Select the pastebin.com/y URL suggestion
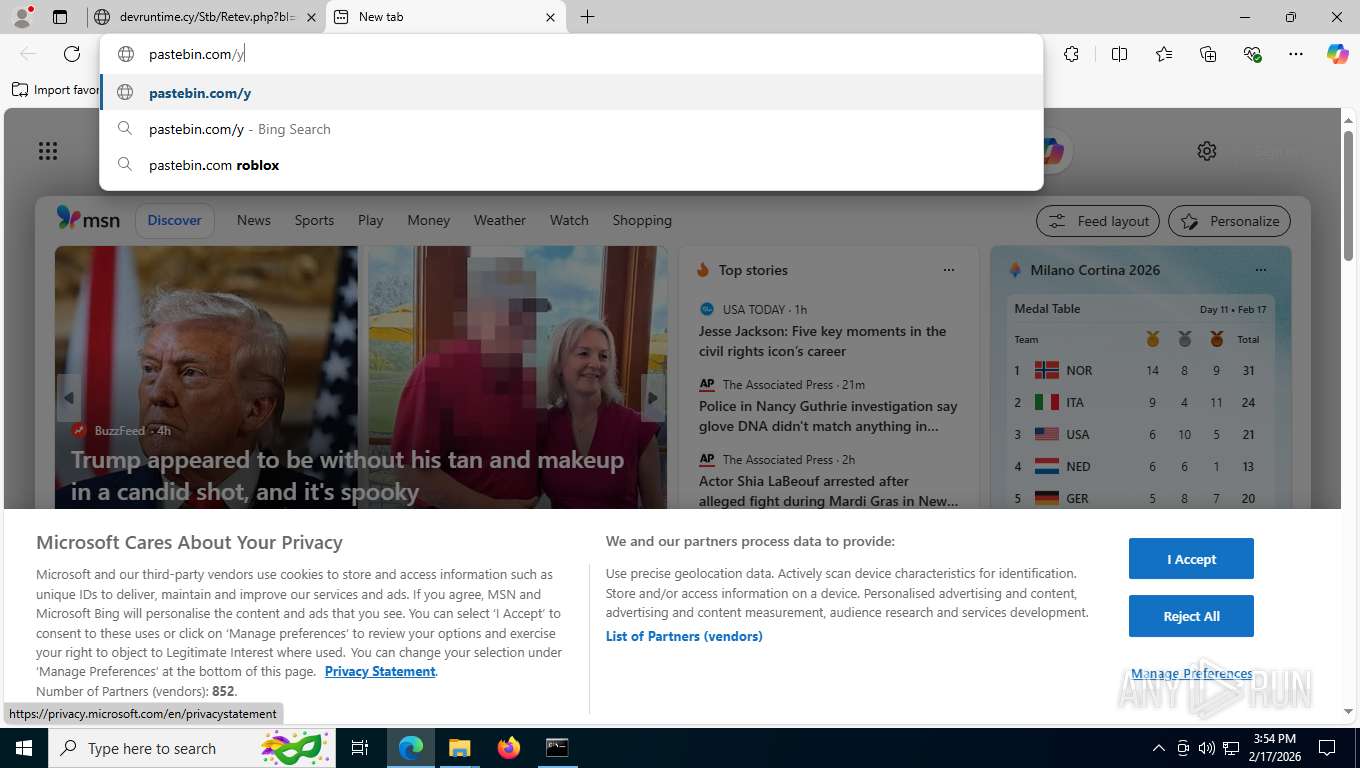Image resolution: width=1360 pixels, height=768 pixels. (x=571, y=93)
